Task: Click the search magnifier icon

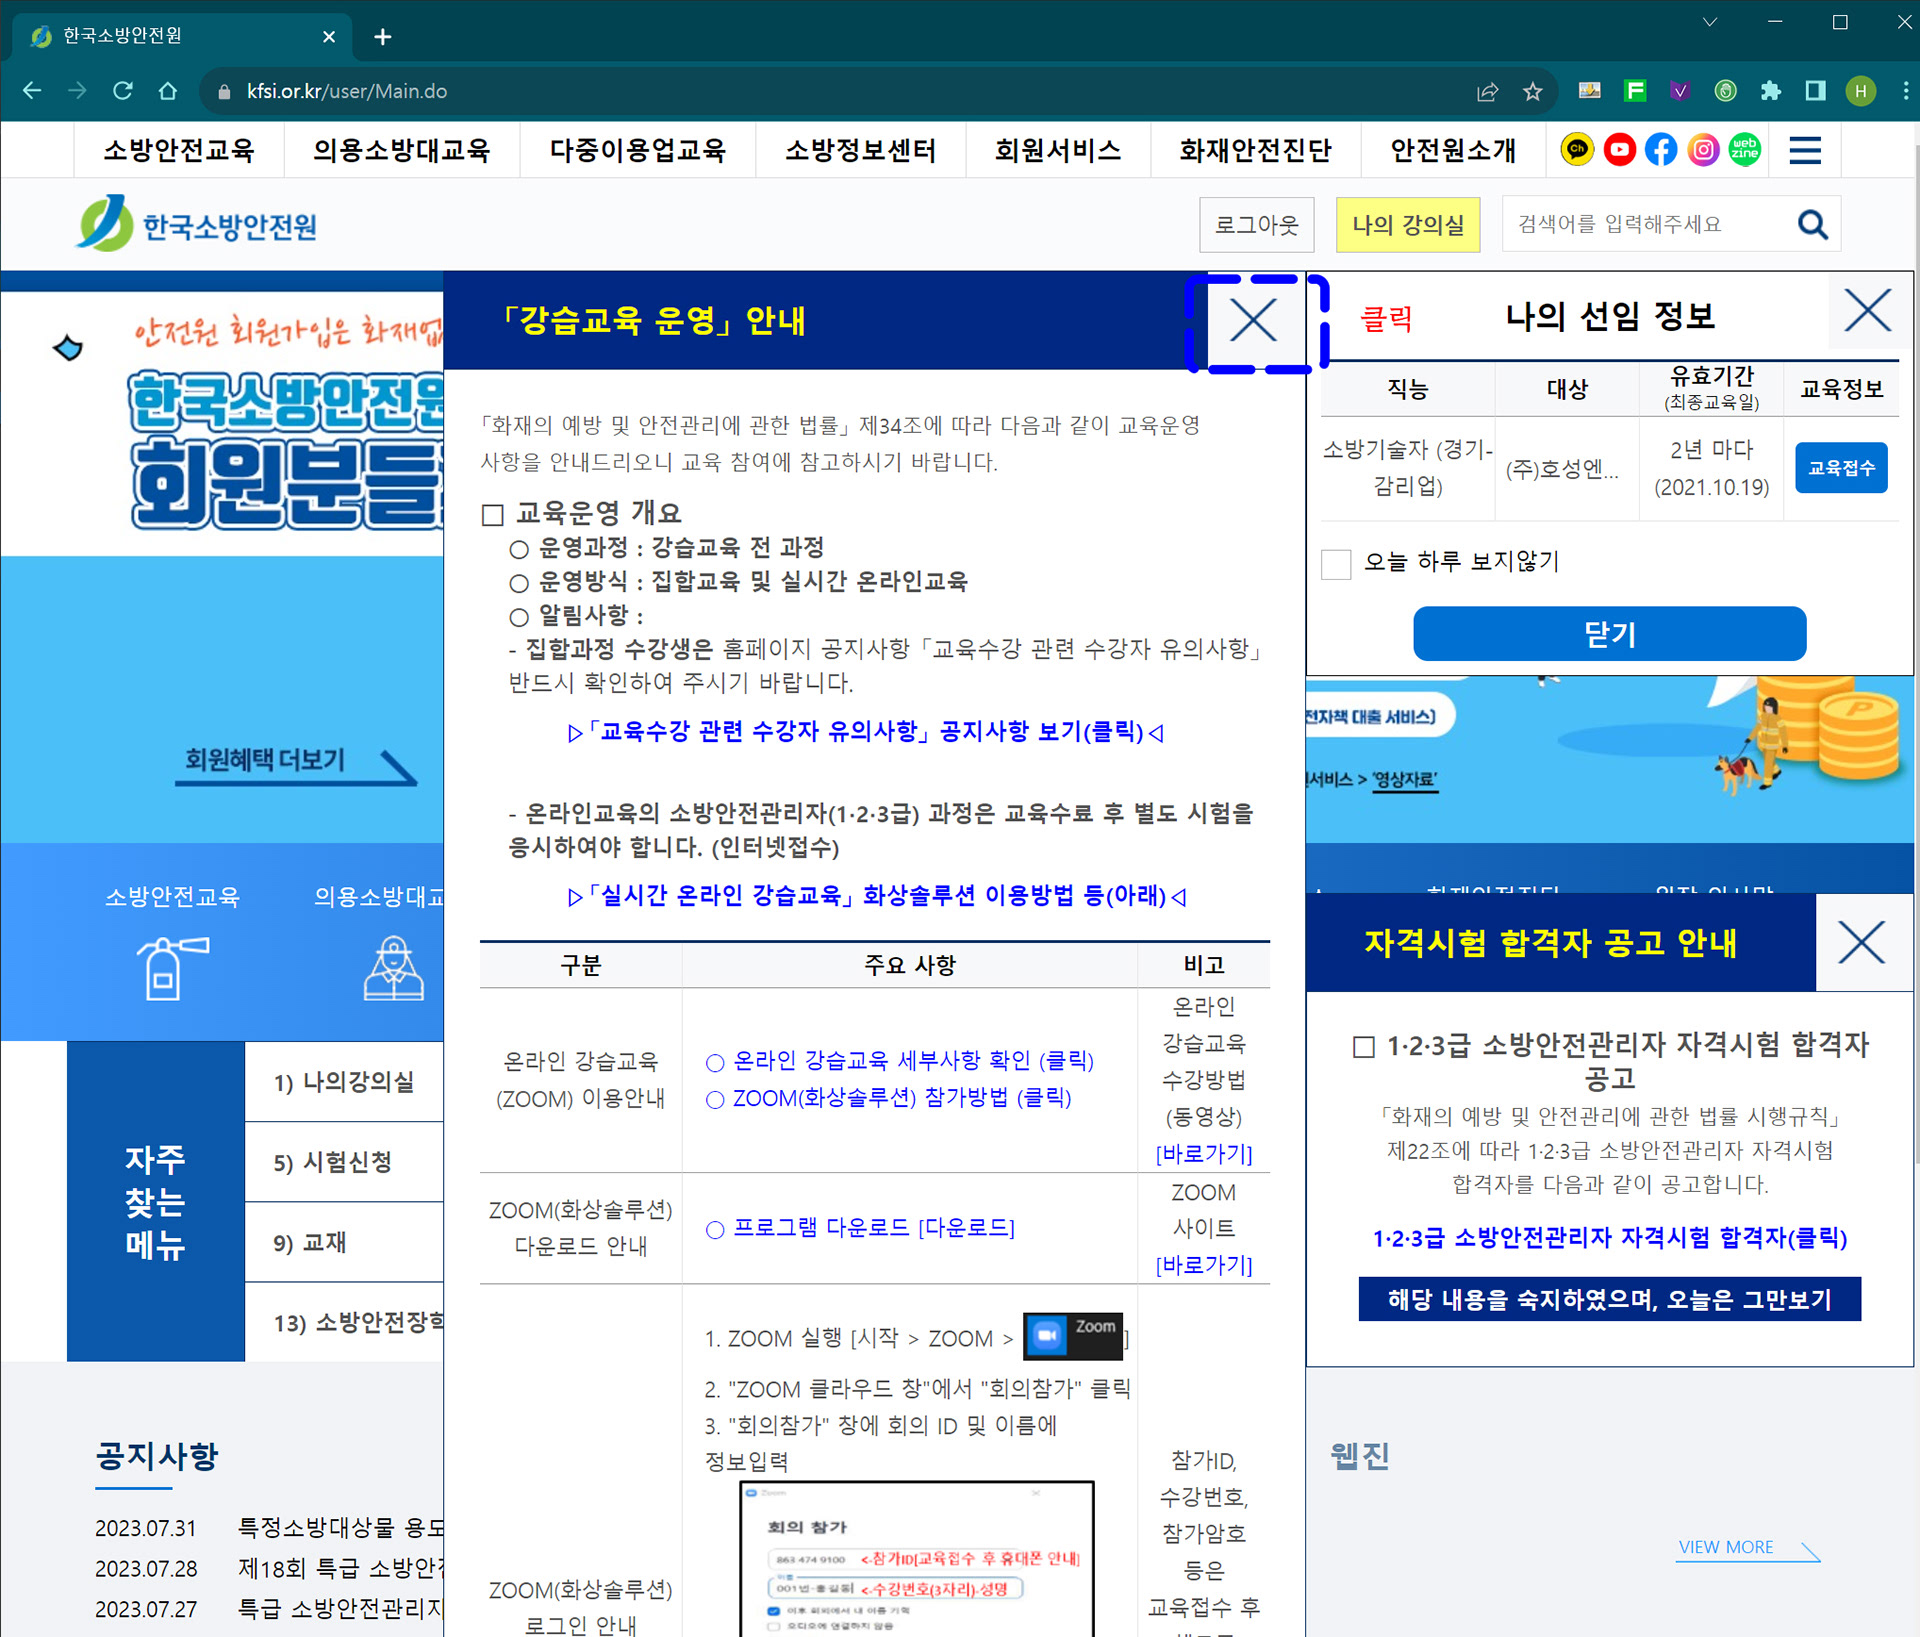Action: 1812,225
